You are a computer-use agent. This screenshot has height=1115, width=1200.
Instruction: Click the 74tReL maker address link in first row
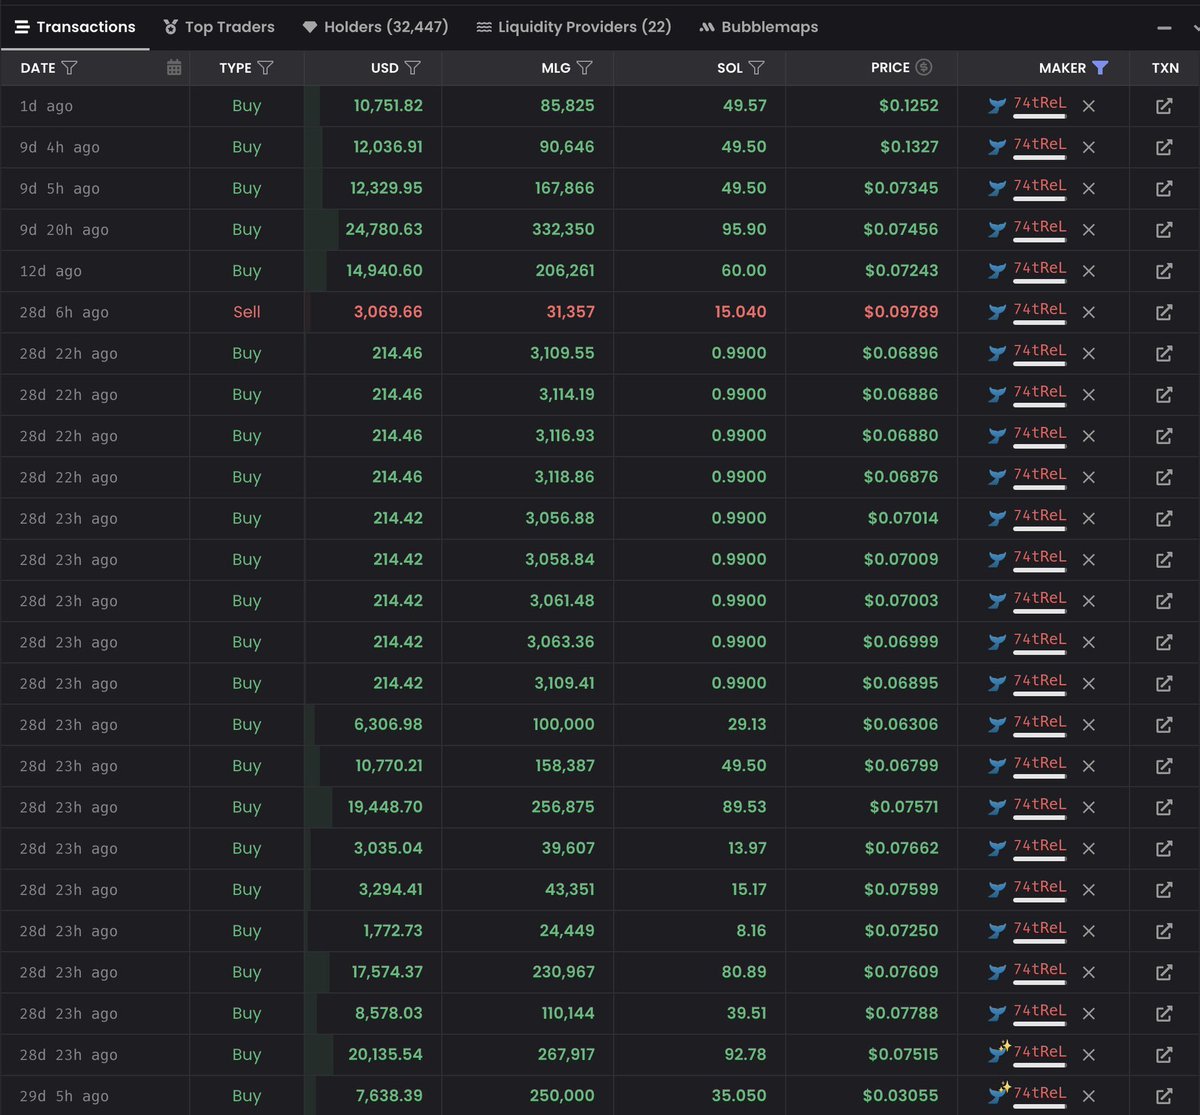click(1040, 104)
